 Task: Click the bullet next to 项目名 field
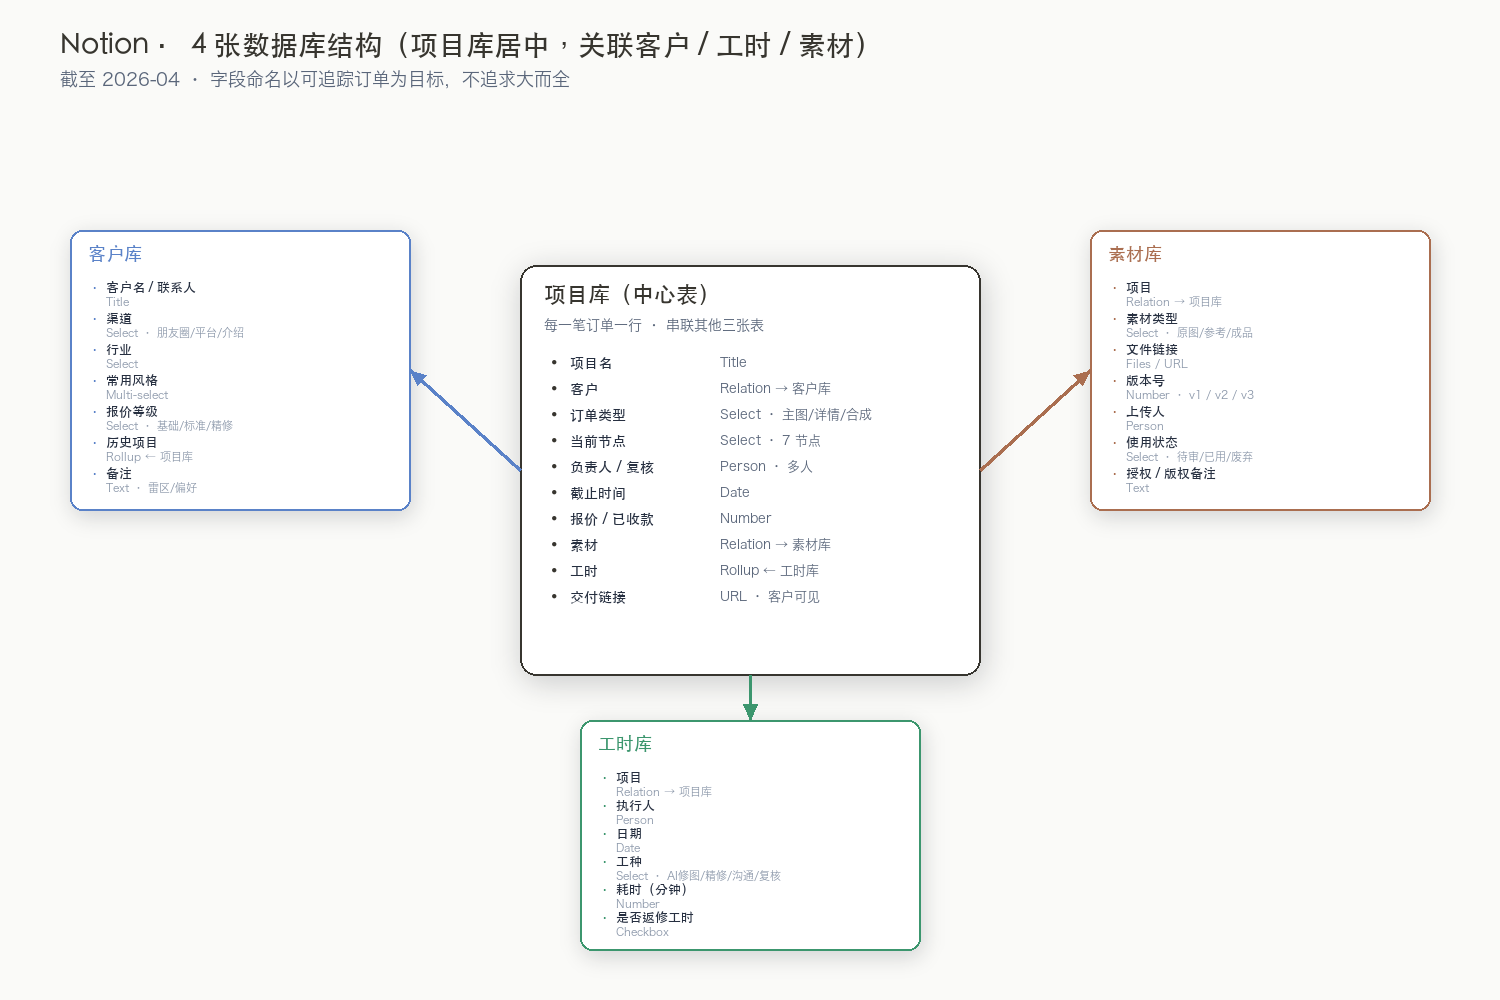tap(556, 362)
